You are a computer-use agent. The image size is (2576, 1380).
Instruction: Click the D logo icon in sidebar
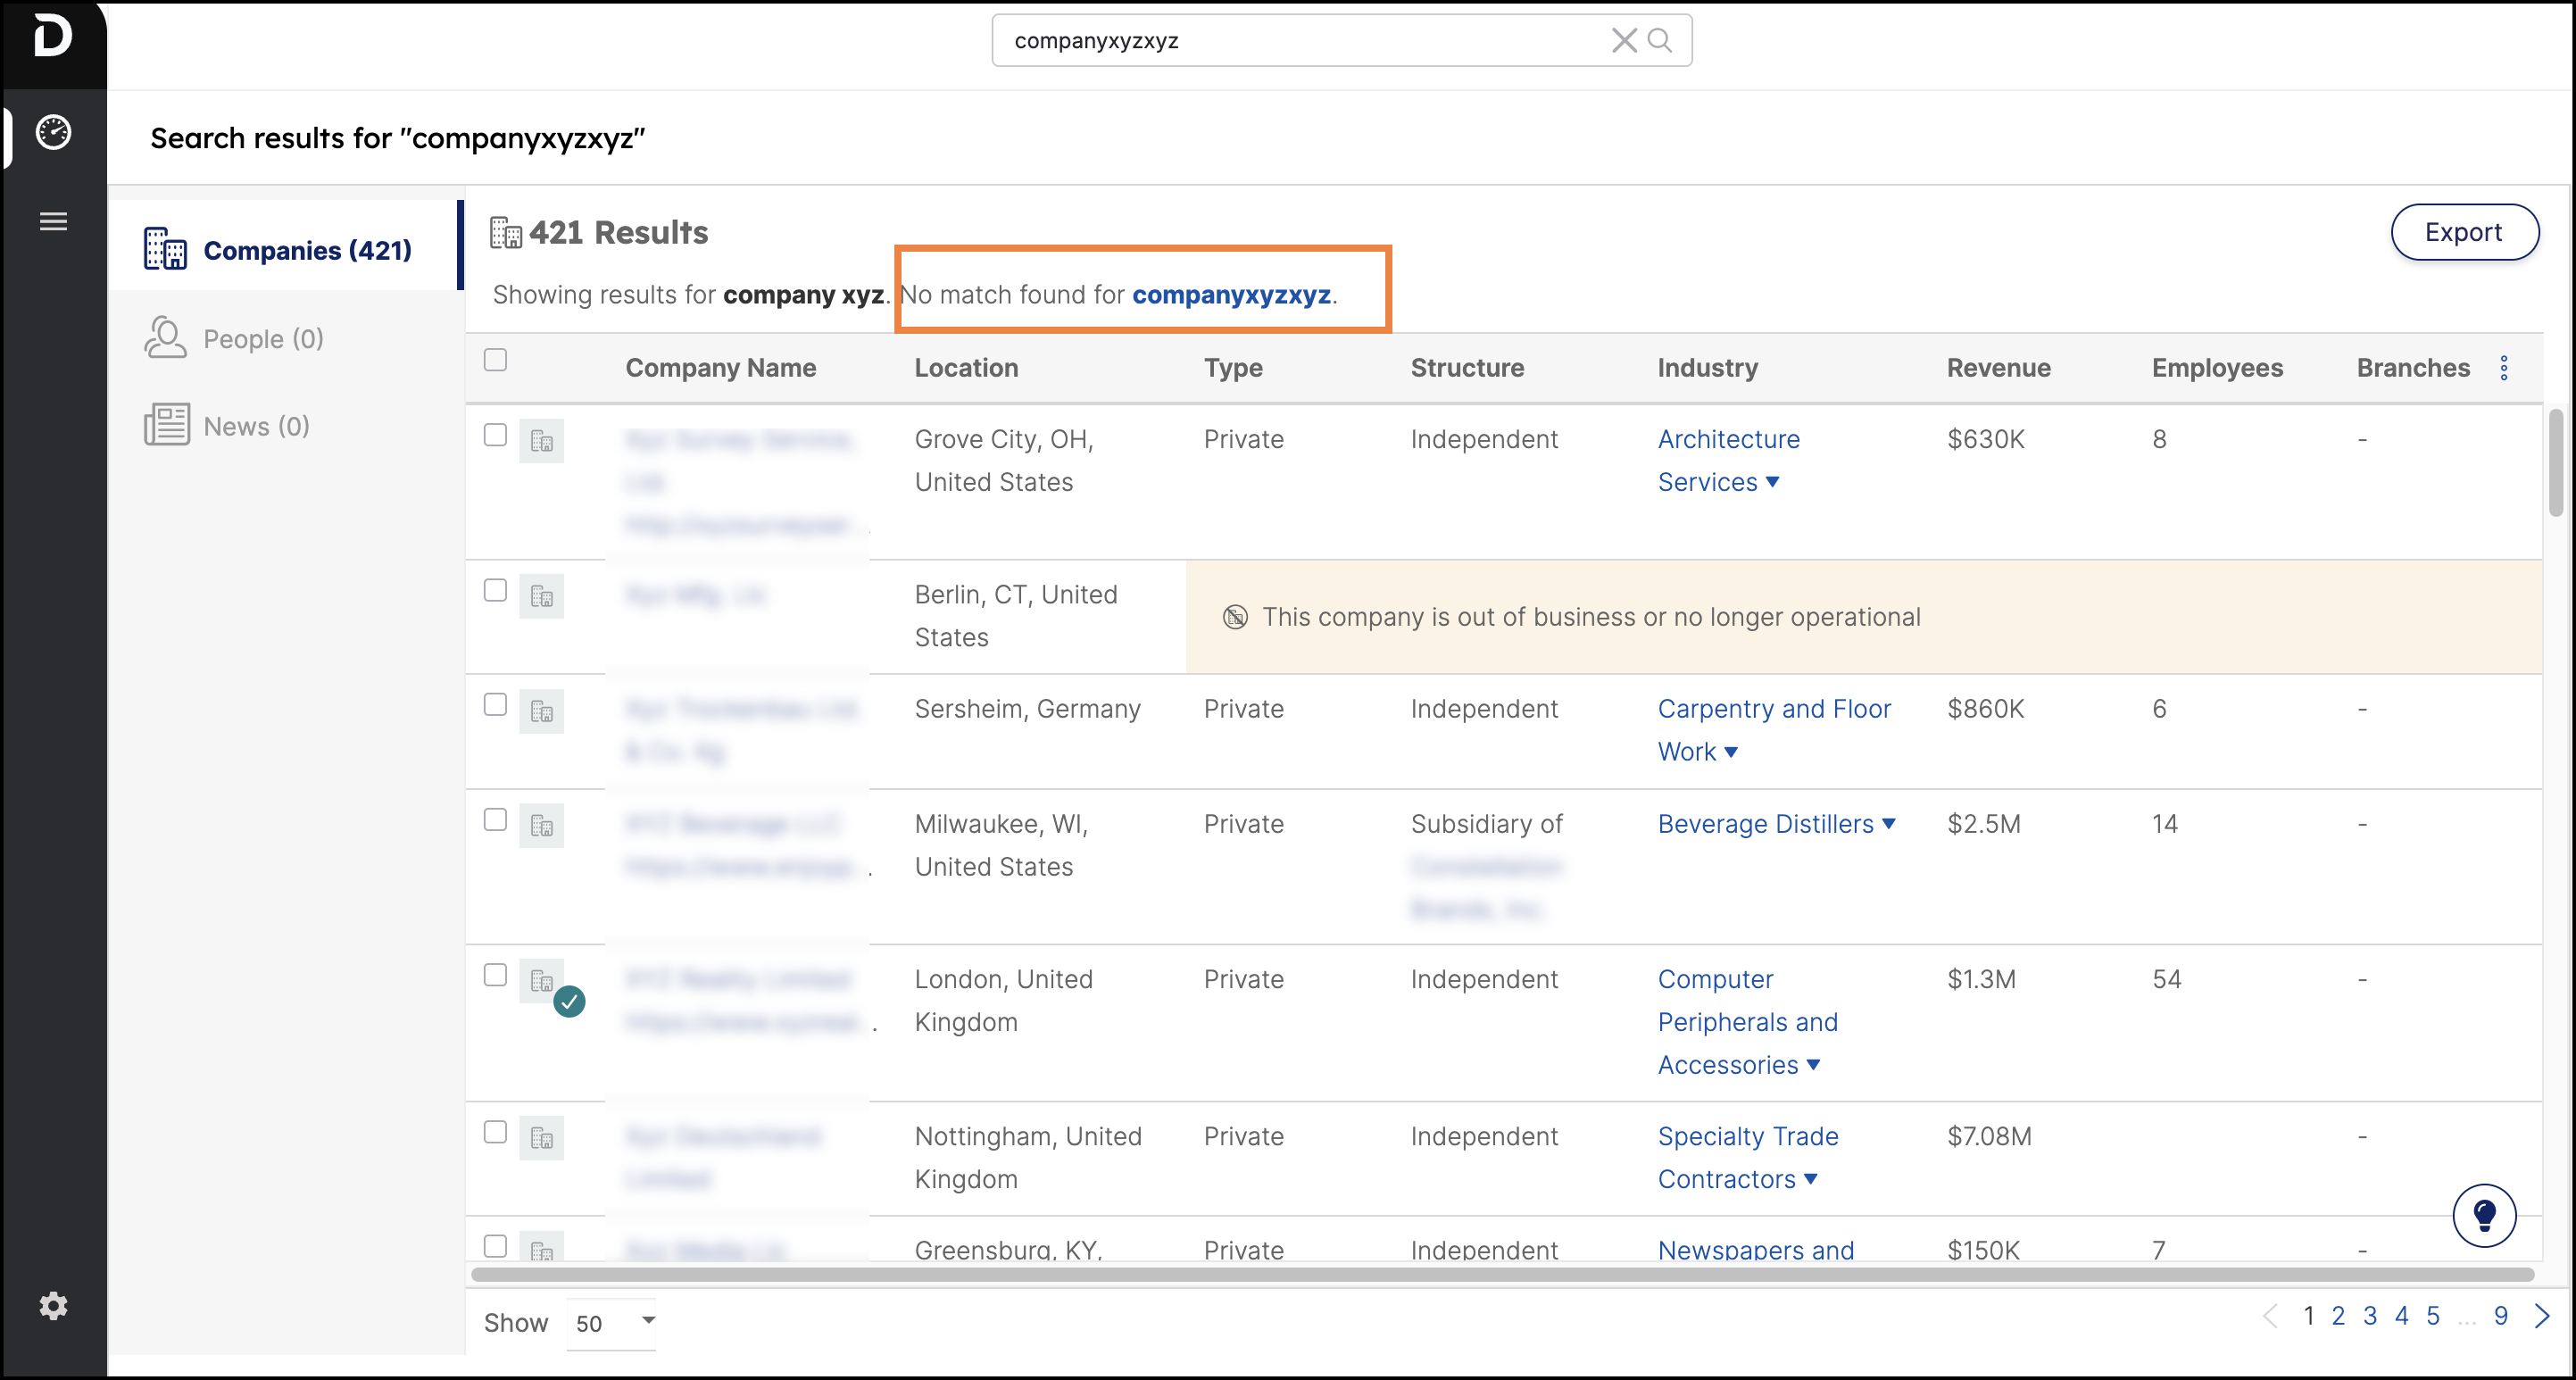point(52,37)
